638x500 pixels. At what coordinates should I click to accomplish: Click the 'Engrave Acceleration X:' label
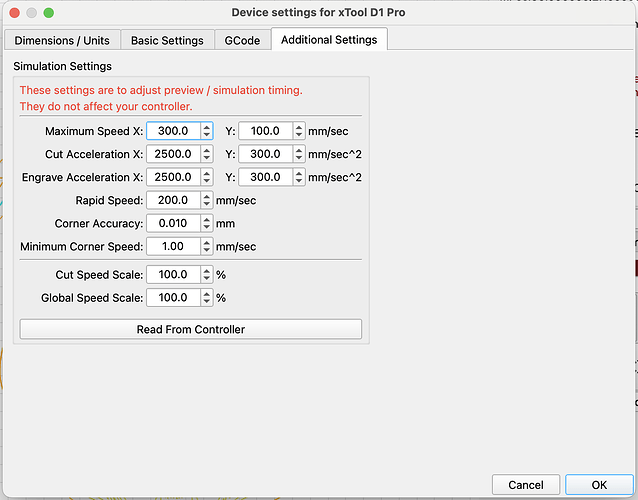point(83,177)
